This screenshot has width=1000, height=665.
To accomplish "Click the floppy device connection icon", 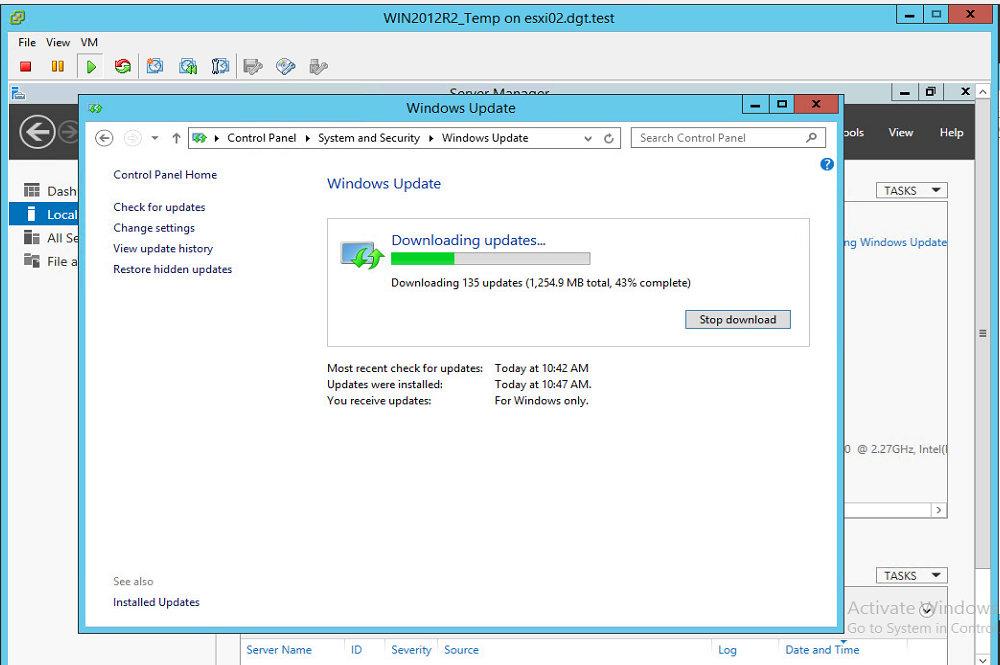I will [253, 66].
